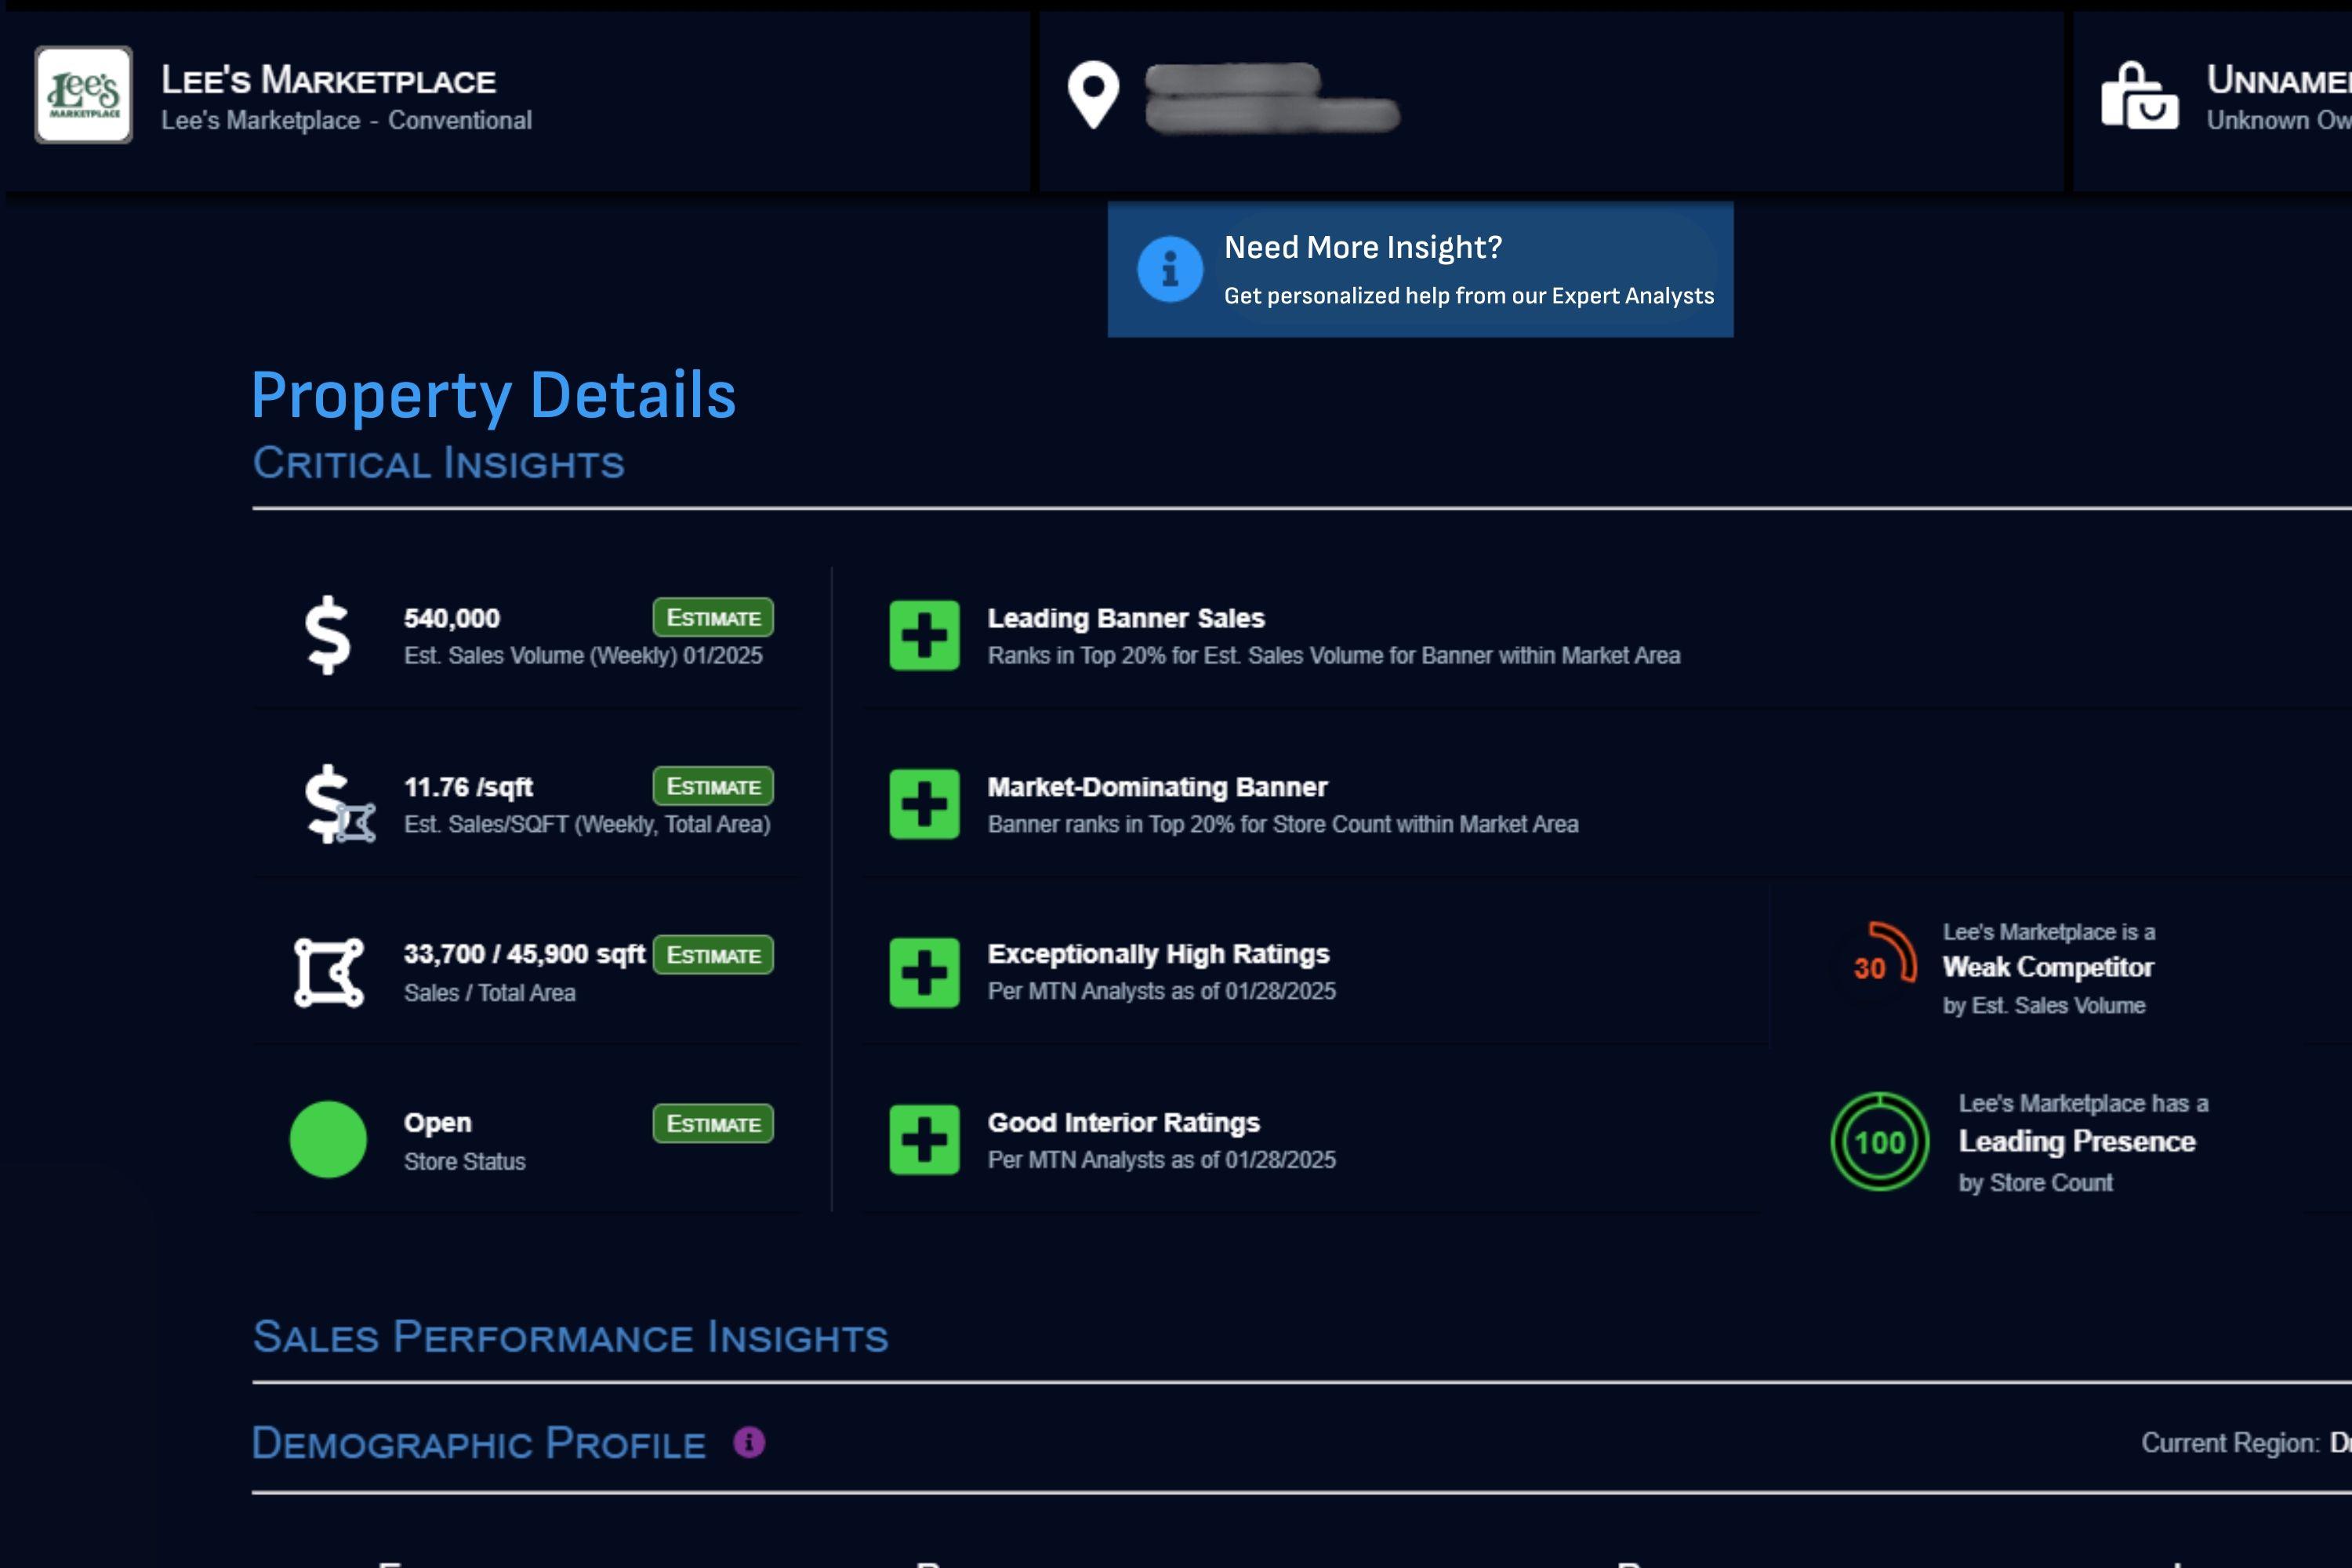Click the blue info icon in the insight banner
Screen dimensions: 2352x1568
click(x=1169, y=269)
